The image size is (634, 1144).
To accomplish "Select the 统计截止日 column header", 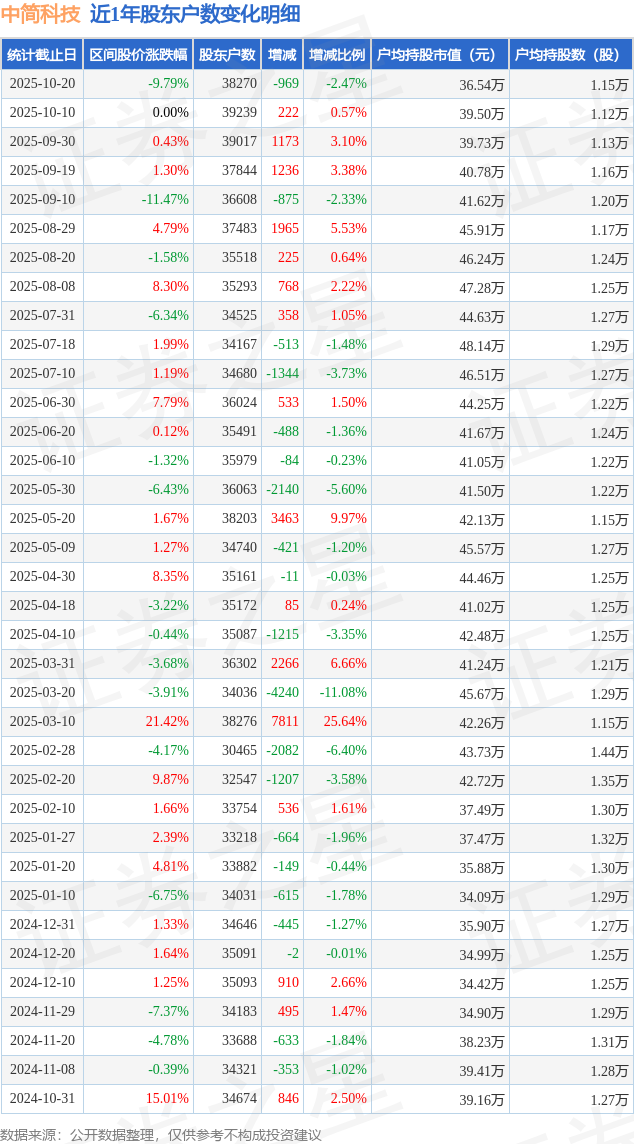I will [x=42, y=55].
